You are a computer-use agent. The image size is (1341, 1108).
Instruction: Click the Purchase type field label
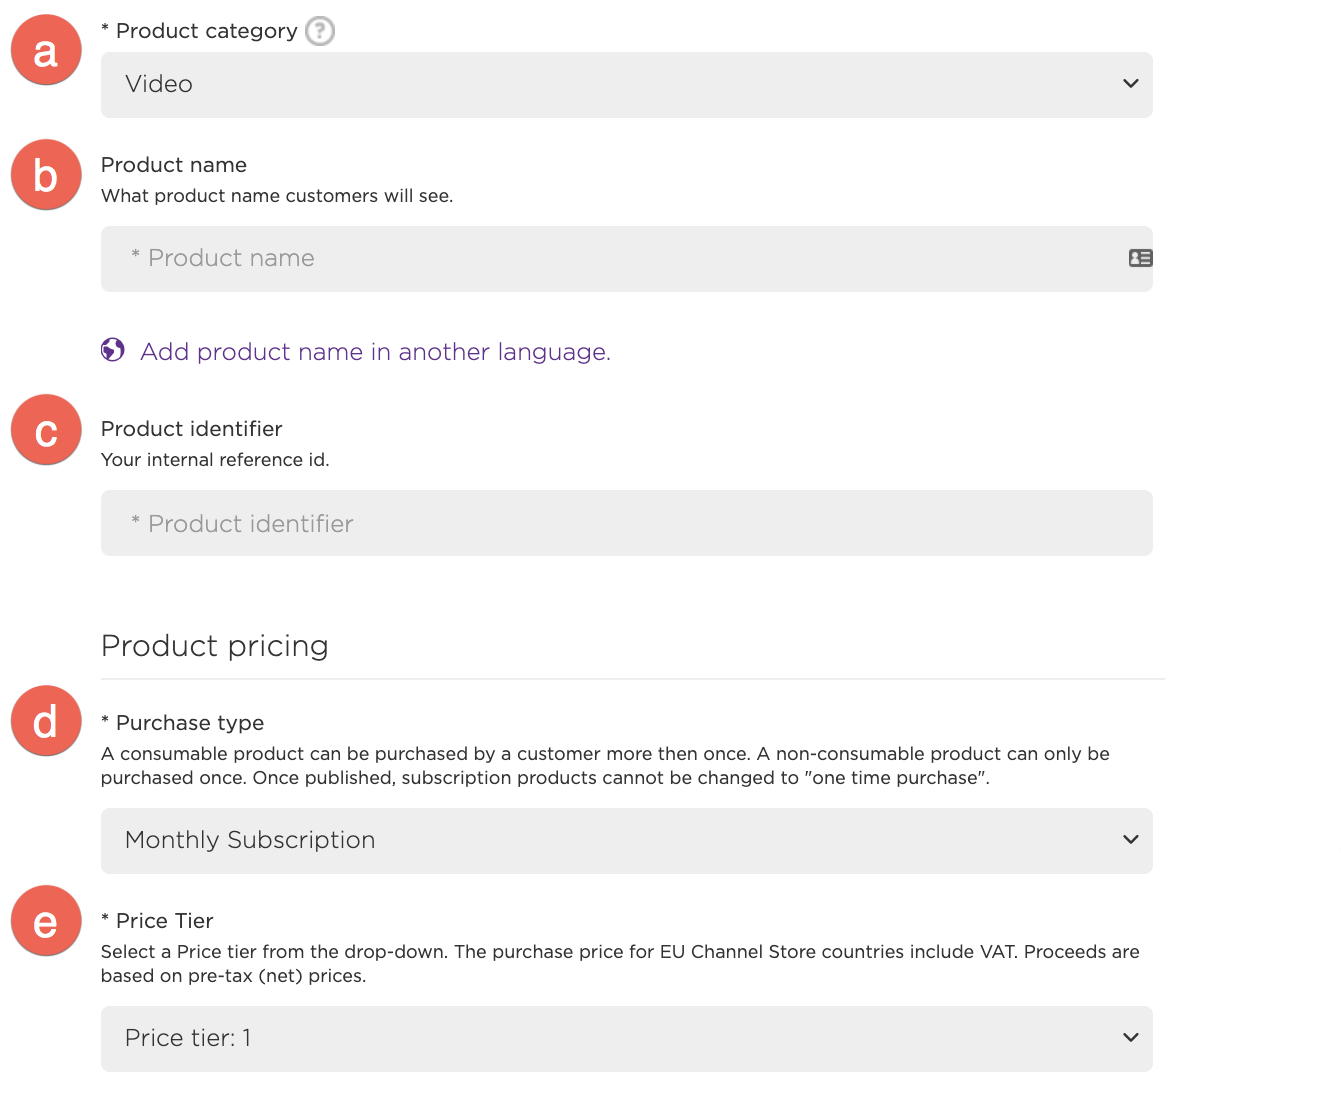coord(189,723)
